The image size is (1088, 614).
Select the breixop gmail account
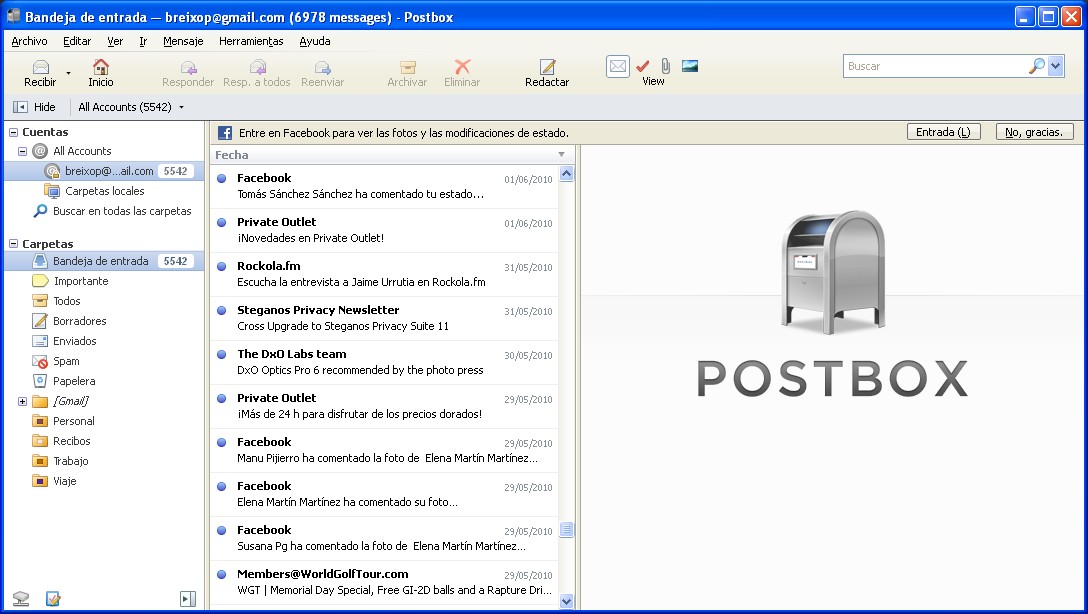(x=104, y=171)
